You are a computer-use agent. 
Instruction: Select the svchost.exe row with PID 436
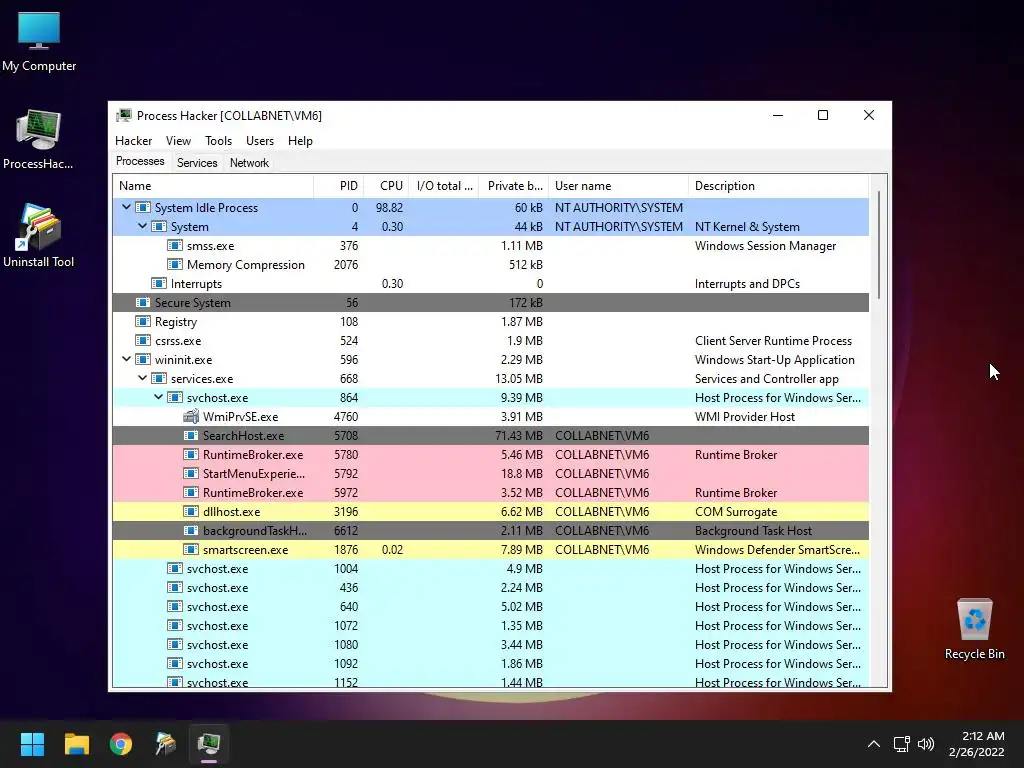pos(490,587)
